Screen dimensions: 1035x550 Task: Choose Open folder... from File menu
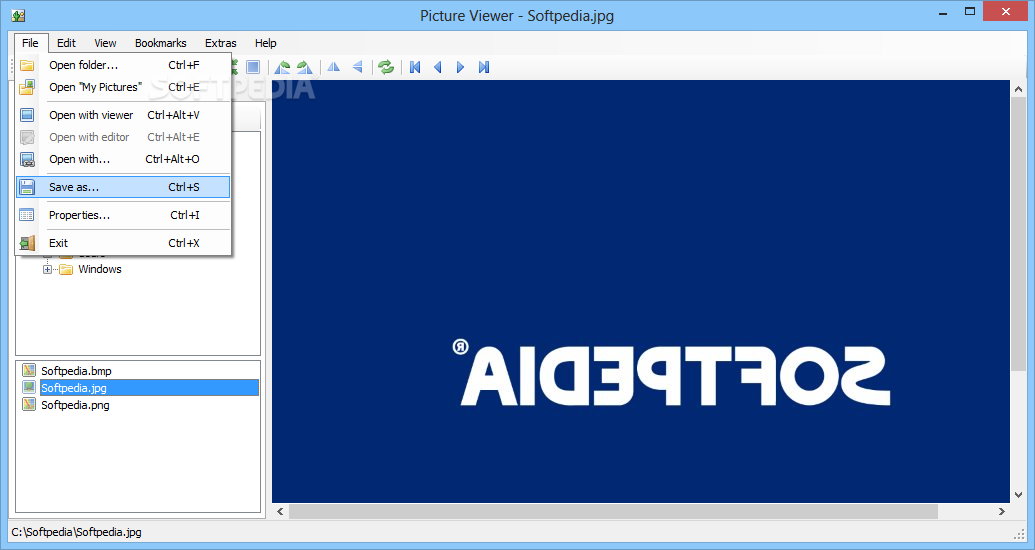(123, 65)
